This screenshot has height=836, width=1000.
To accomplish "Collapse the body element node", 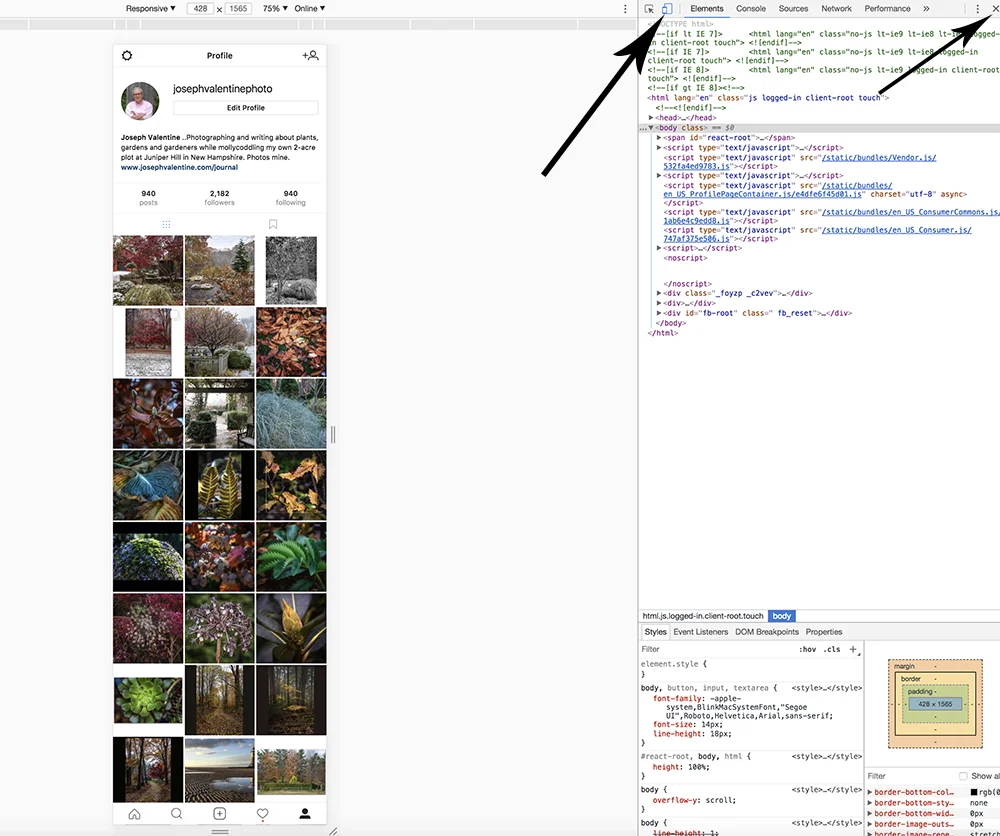I will (651, 128).
